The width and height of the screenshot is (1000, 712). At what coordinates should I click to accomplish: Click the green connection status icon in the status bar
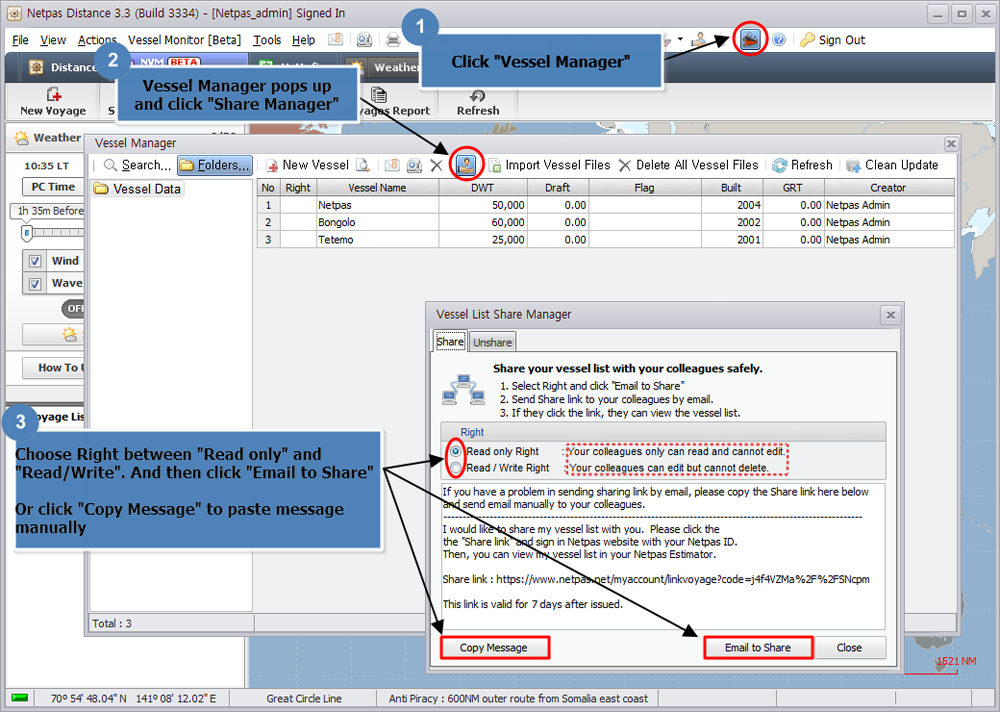pos(20,698)
